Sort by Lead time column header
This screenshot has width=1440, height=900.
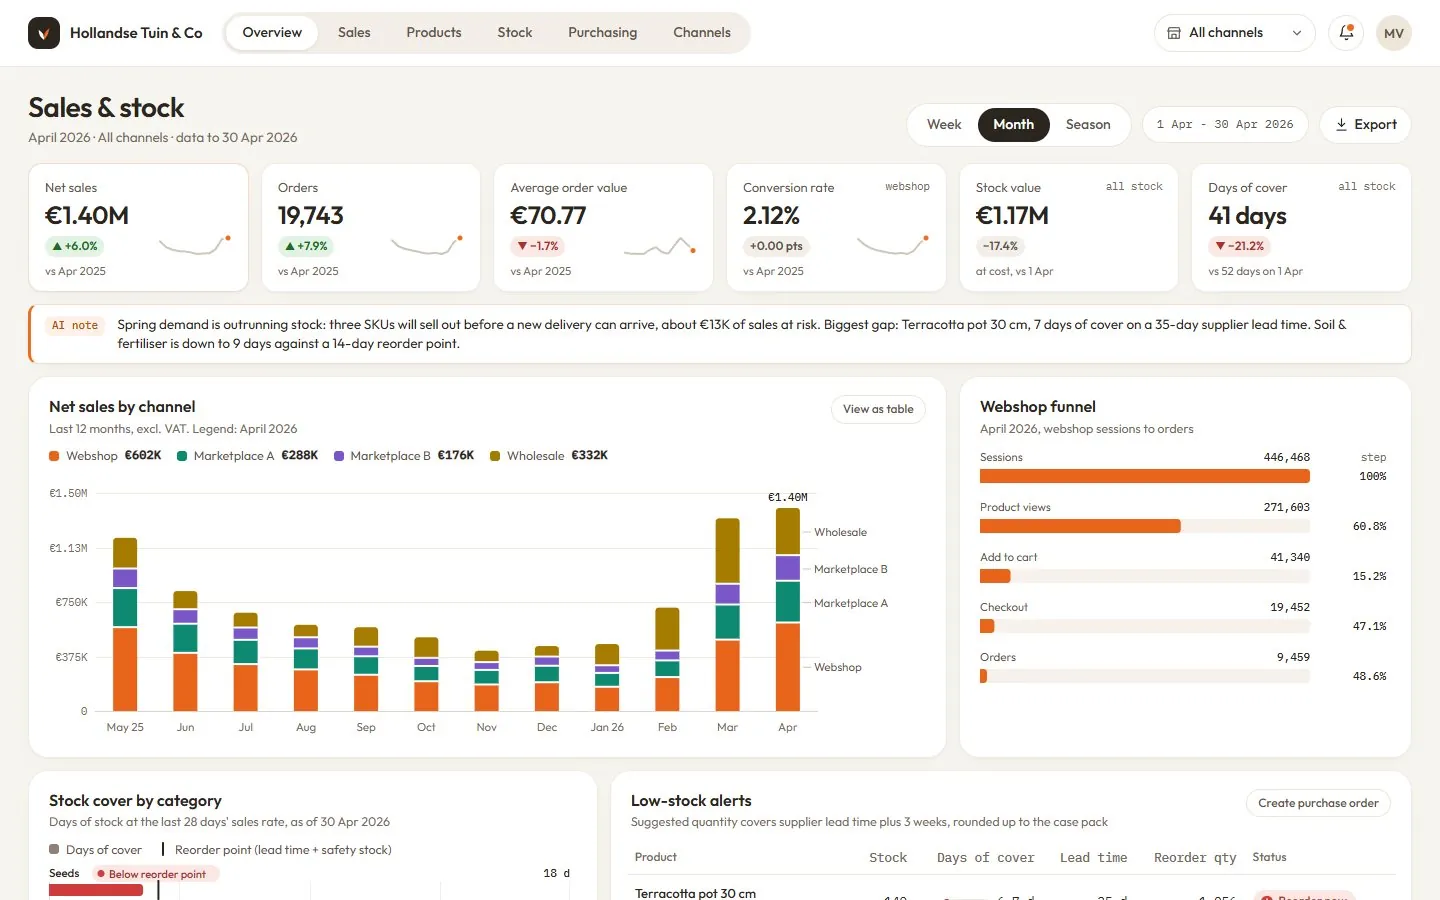tap(1093, 858)
